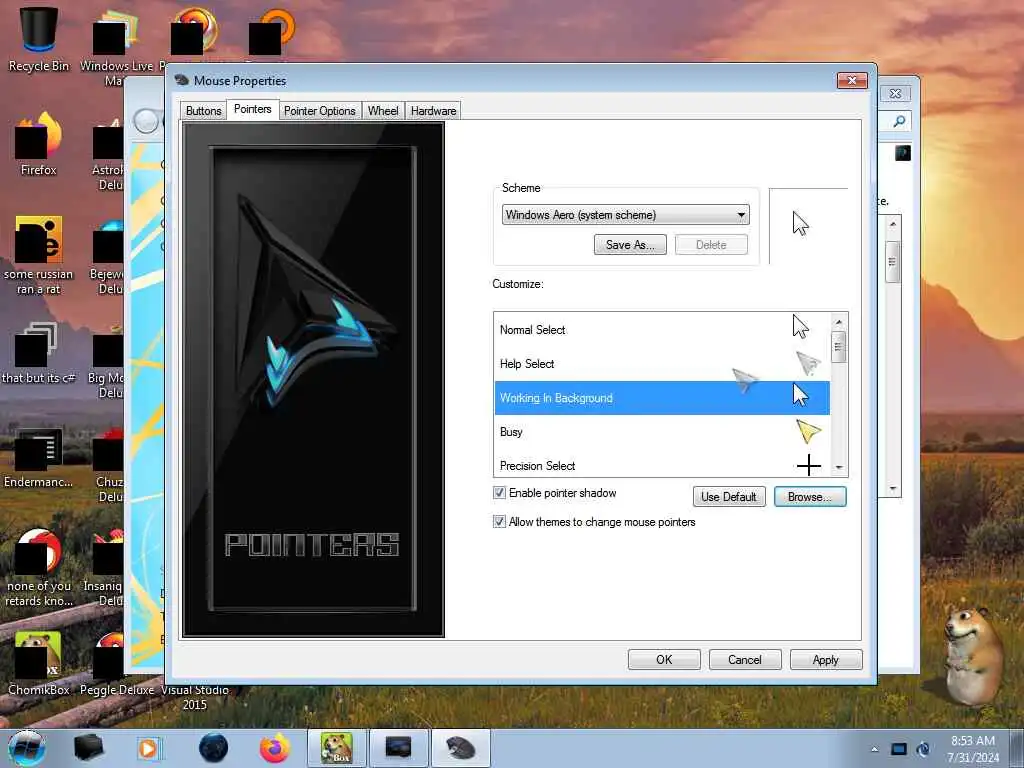Toggle Enable pointer shadow checkbox

pos(499,493)
